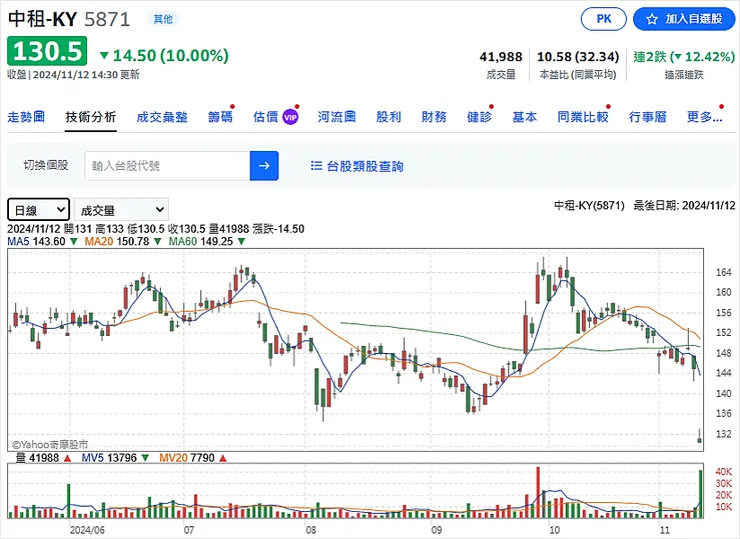Click the purple VIP badge next to 估價
This screenshot has height=539, width=740.
(290, 117)
